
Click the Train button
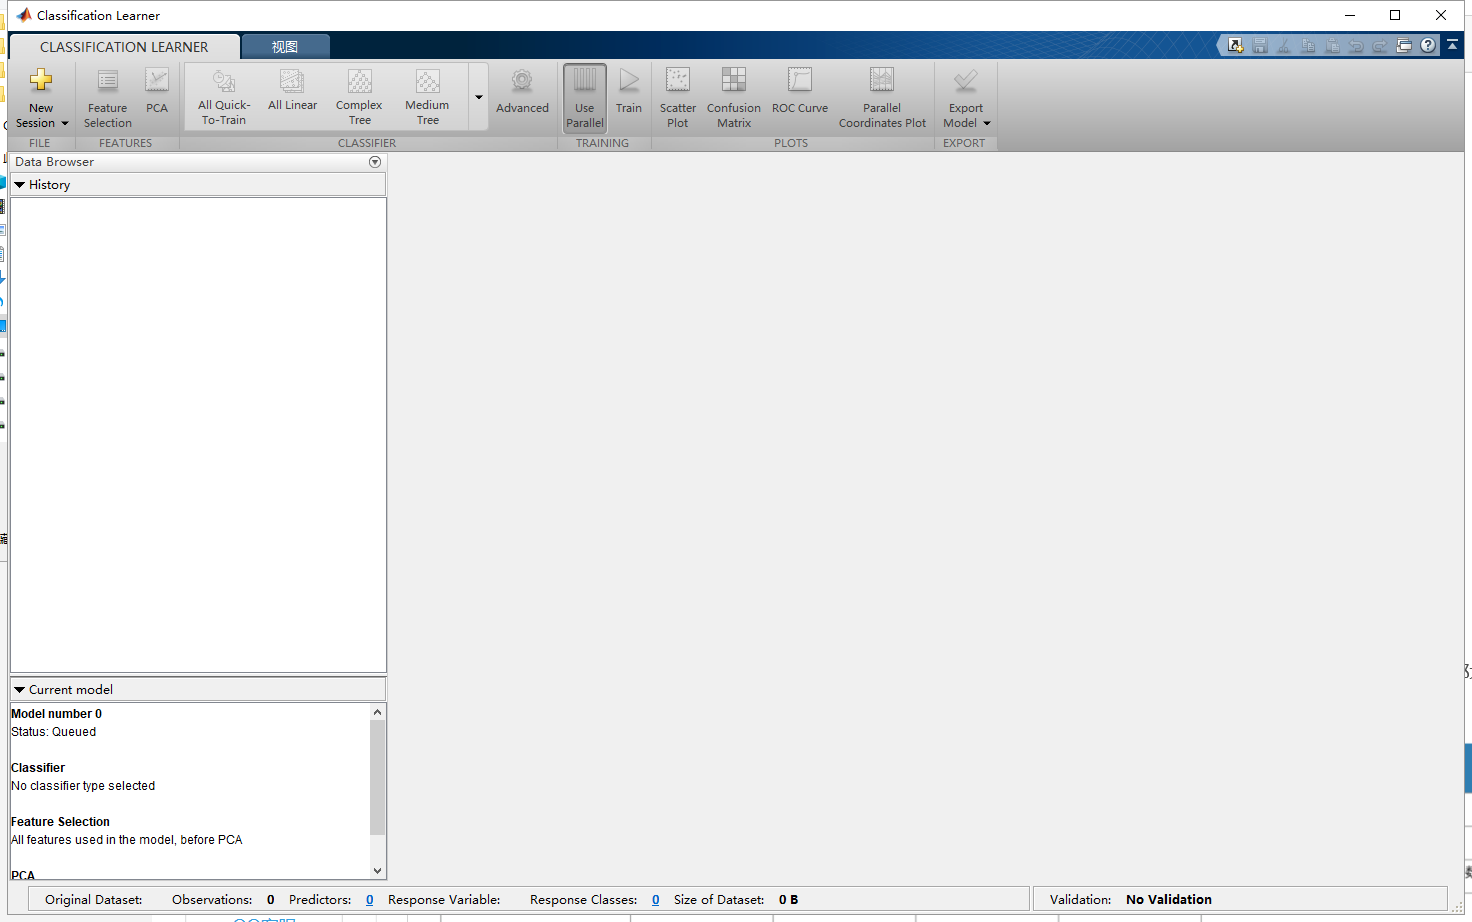[629, 92]
